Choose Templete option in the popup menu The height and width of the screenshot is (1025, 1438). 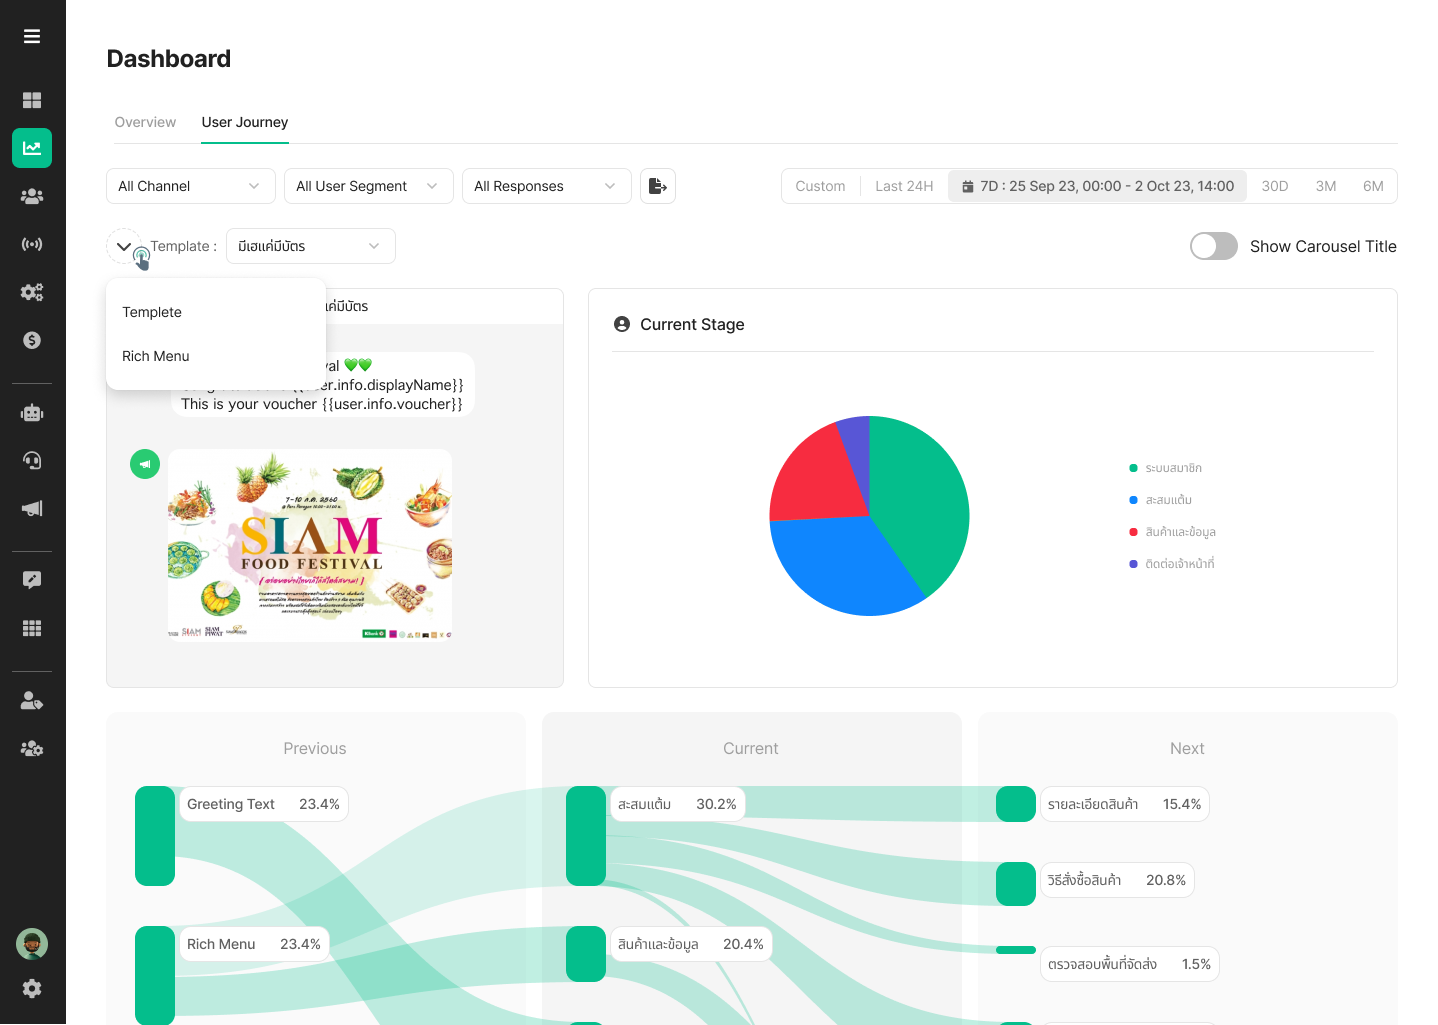[152, 312]
